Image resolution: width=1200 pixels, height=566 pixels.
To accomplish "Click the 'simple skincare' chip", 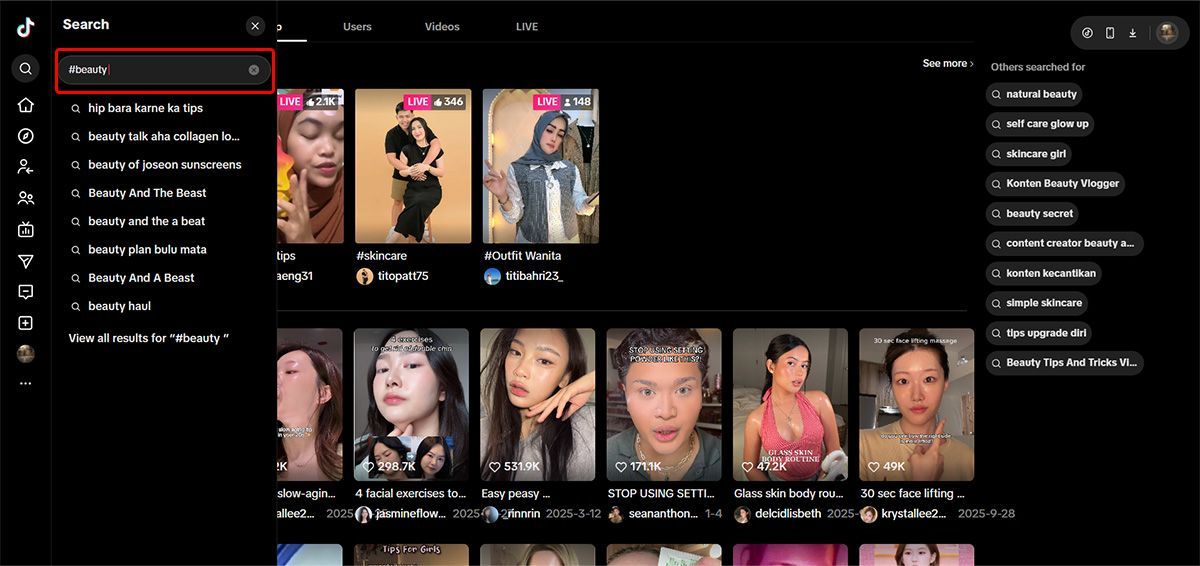I will (x=1037, y=303).
